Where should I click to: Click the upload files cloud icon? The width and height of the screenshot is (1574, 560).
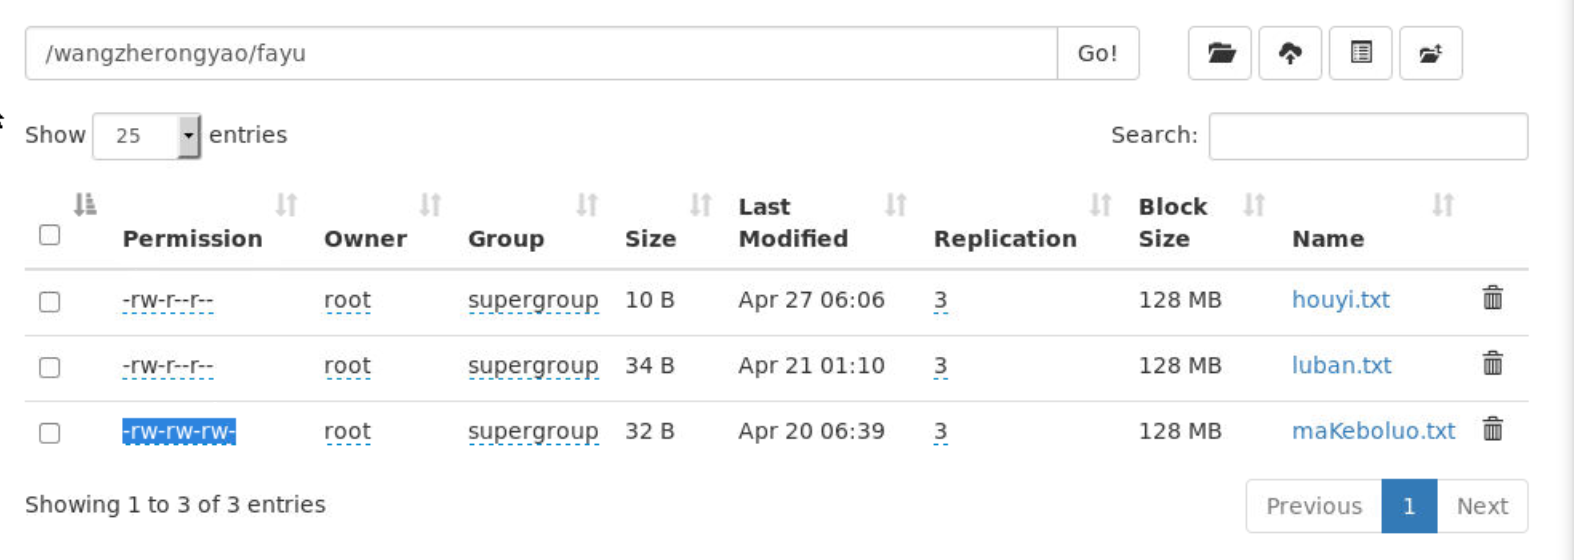pyautogui.click(x=1290, y=53)
